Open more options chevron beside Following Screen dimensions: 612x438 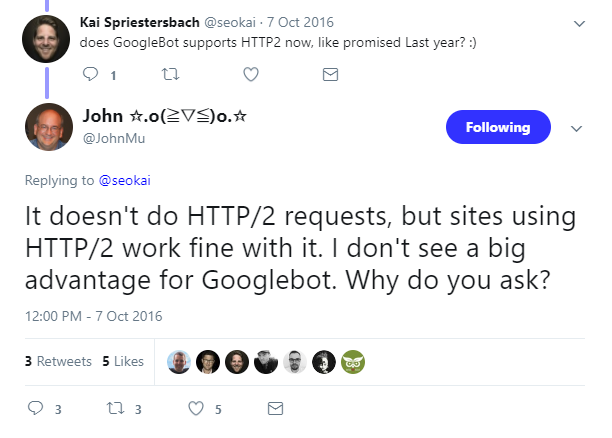point(575,128)
